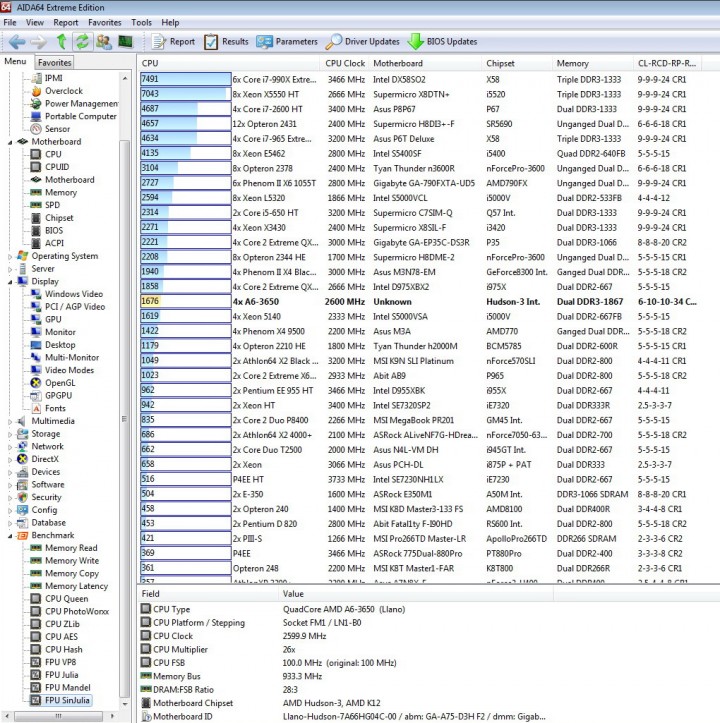Select the CPU Queen benchmark
Image resolution: width=720 pixels, height=723 pixels.
coord(66,599)
